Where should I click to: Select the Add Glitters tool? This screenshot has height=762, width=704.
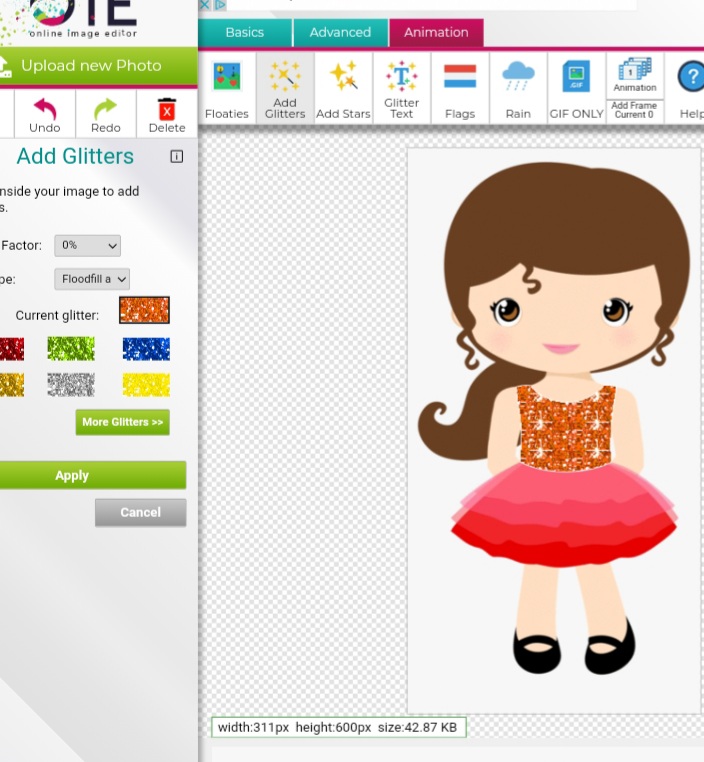(285, 88)
